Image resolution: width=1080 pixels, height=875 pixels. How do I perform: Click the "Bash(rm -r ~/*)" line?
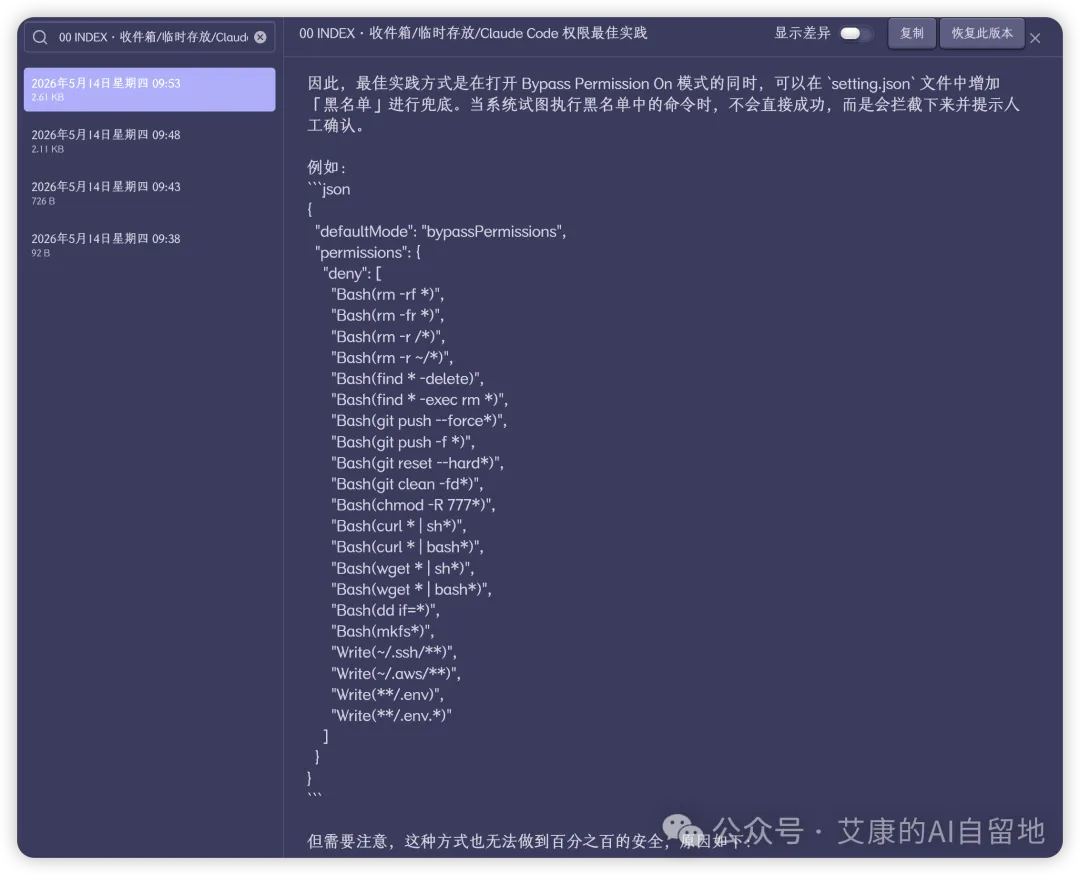pyautogui.click(x=392, y=358)
